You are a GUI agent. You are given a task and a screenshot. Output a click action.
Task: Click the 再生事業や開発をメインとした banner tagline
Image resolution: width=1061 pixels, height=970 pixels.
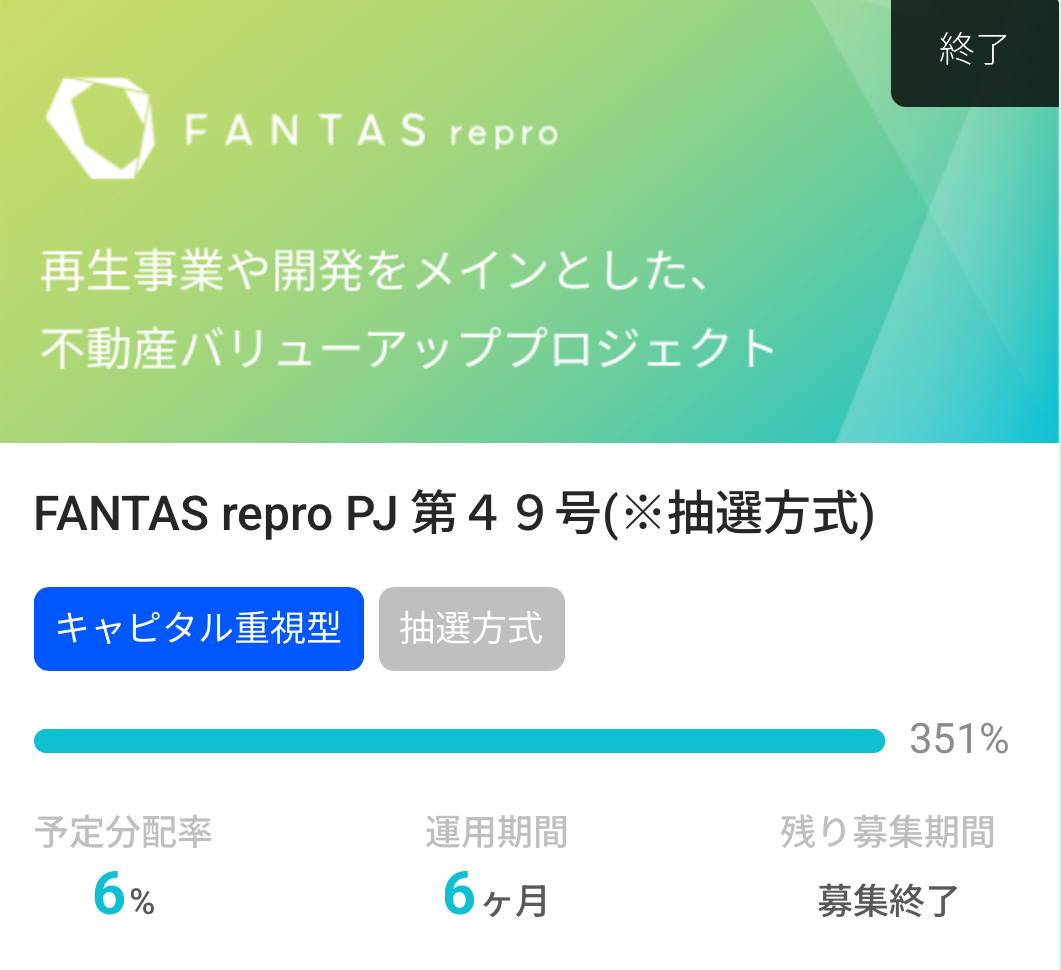[376, 270]
